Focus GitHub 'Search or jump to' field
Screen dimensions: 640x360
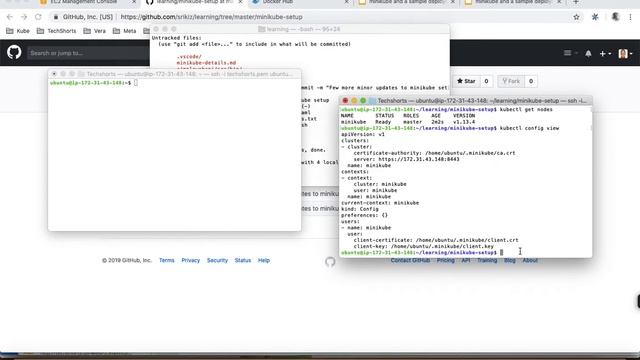(88, 53)
